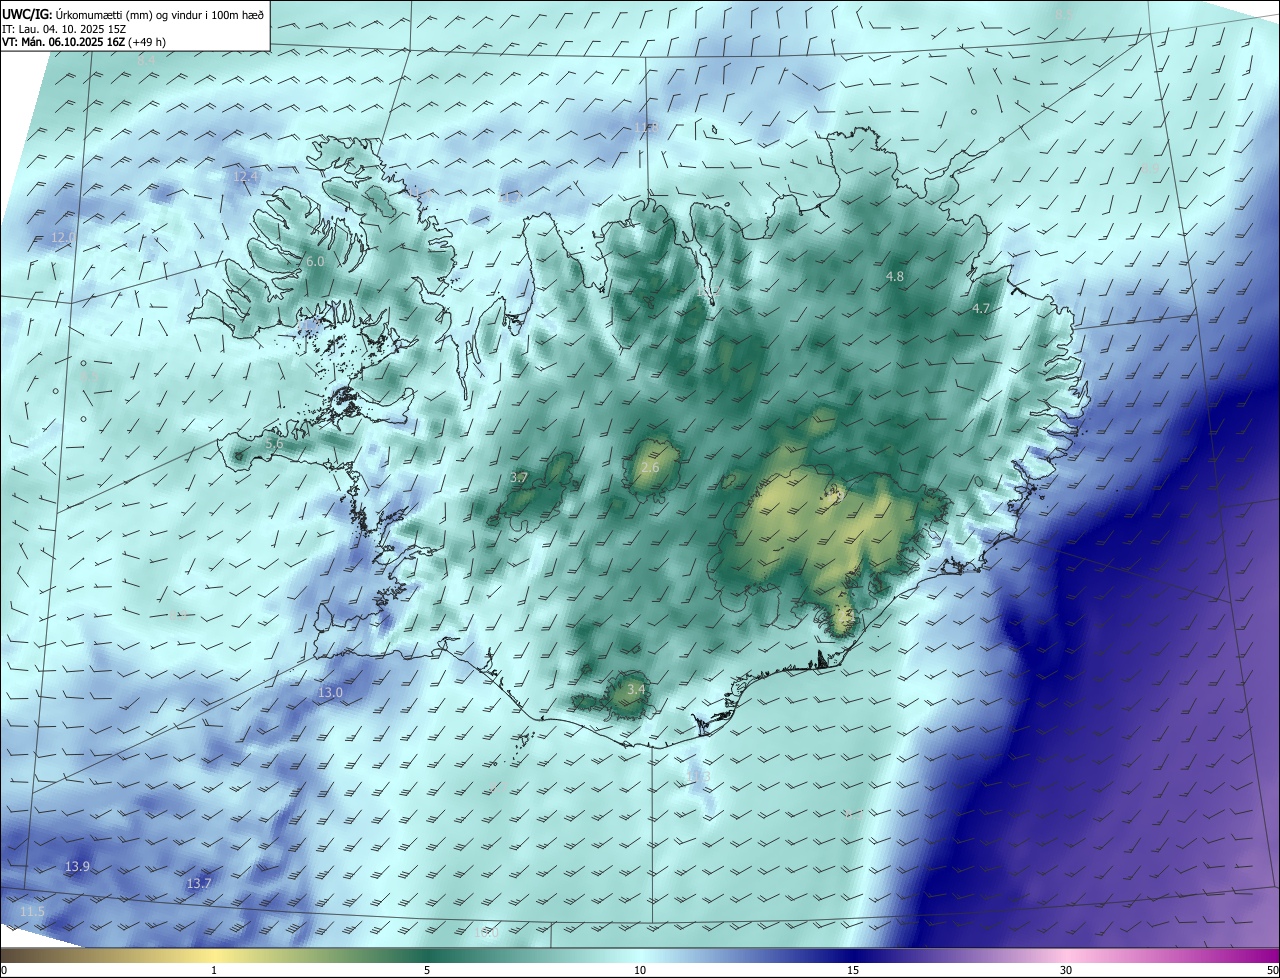Click the 3.4 value label
Viewport: 1280px width, 978px height.
pos(636,689)
